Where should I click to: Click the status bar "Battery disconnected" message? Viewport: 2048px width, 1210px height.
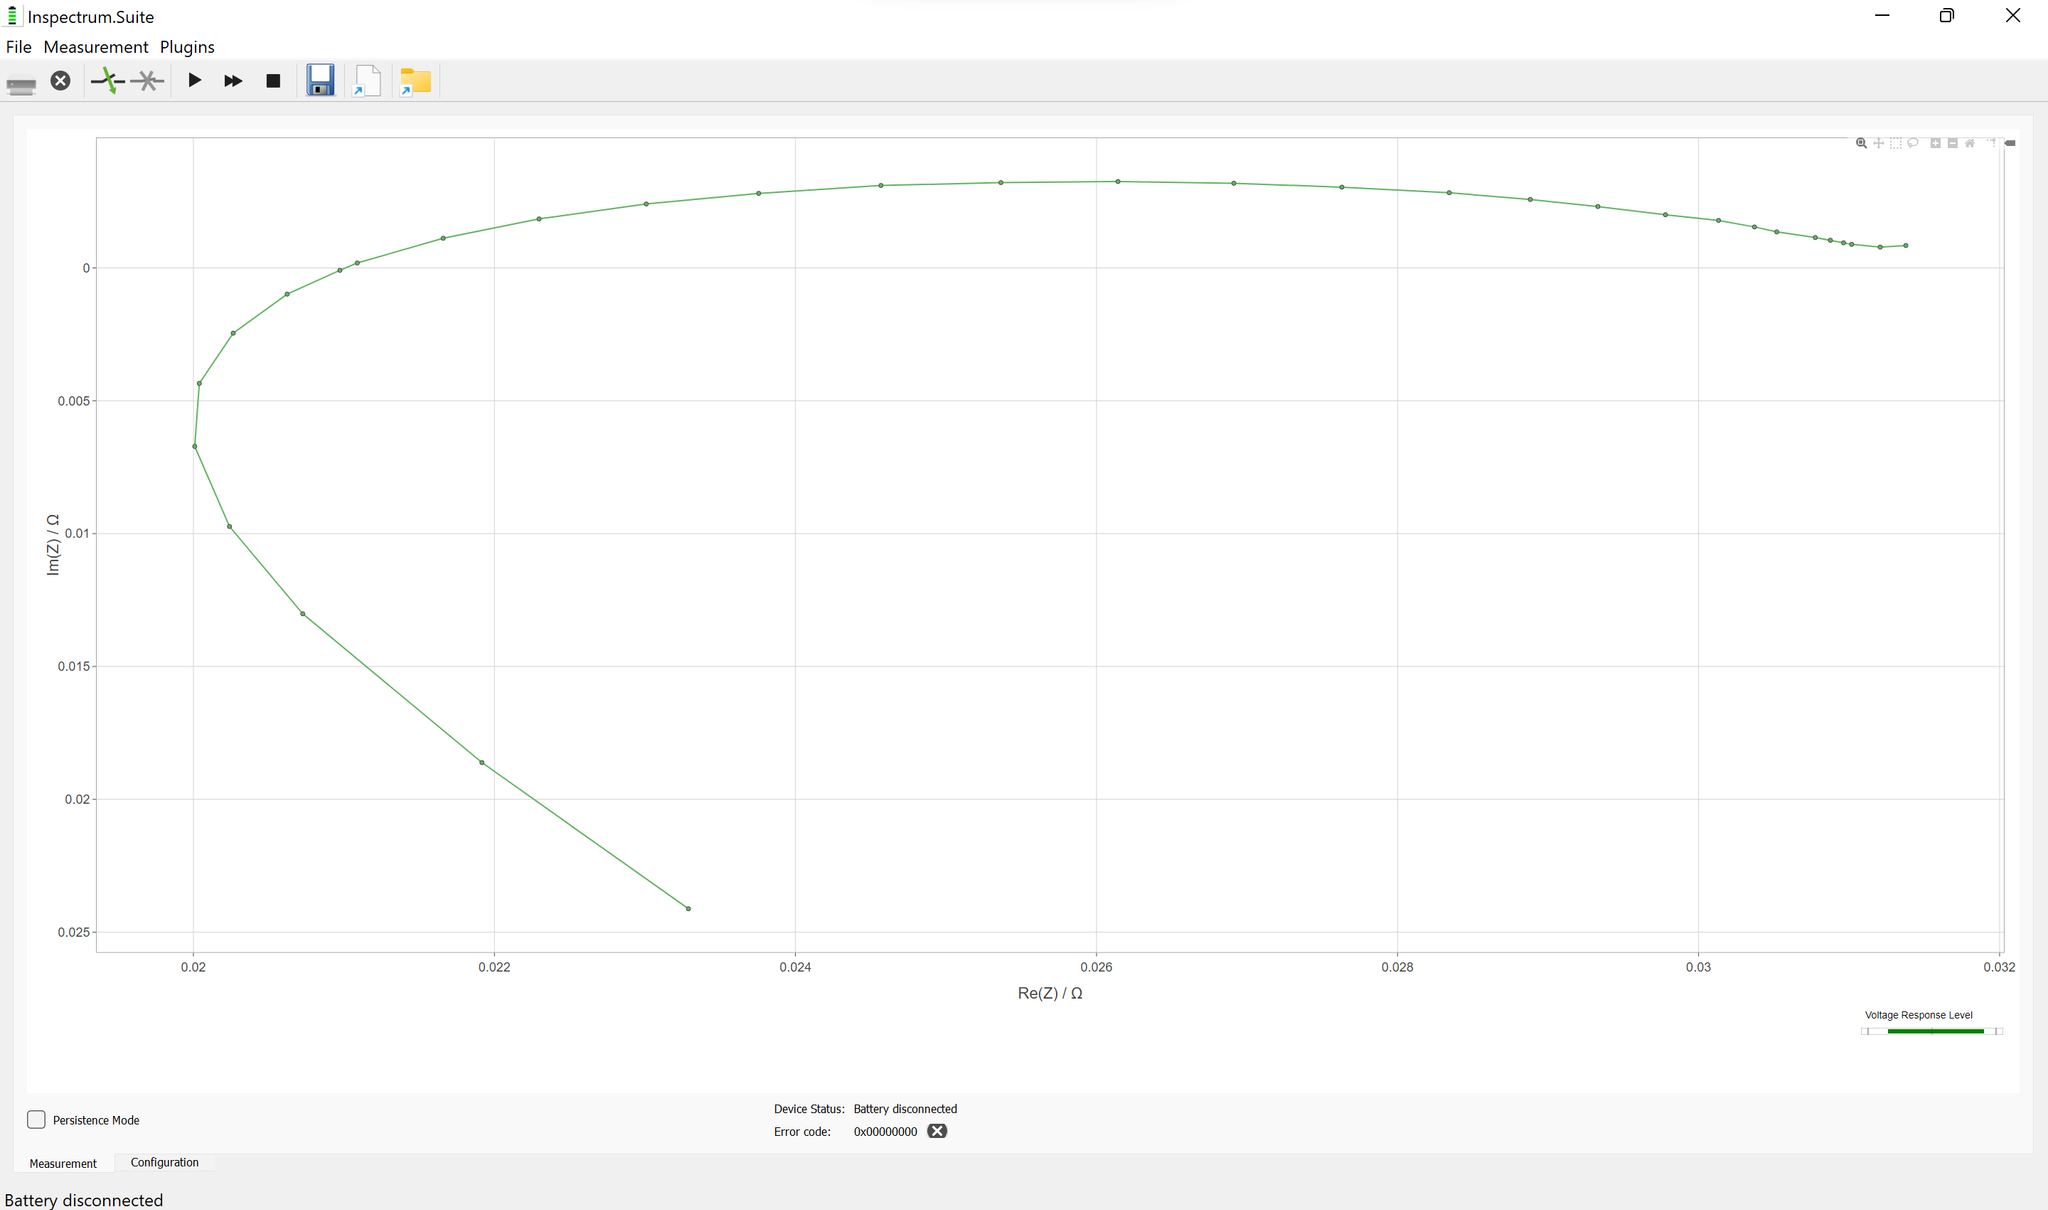(x=84, y=1200)
